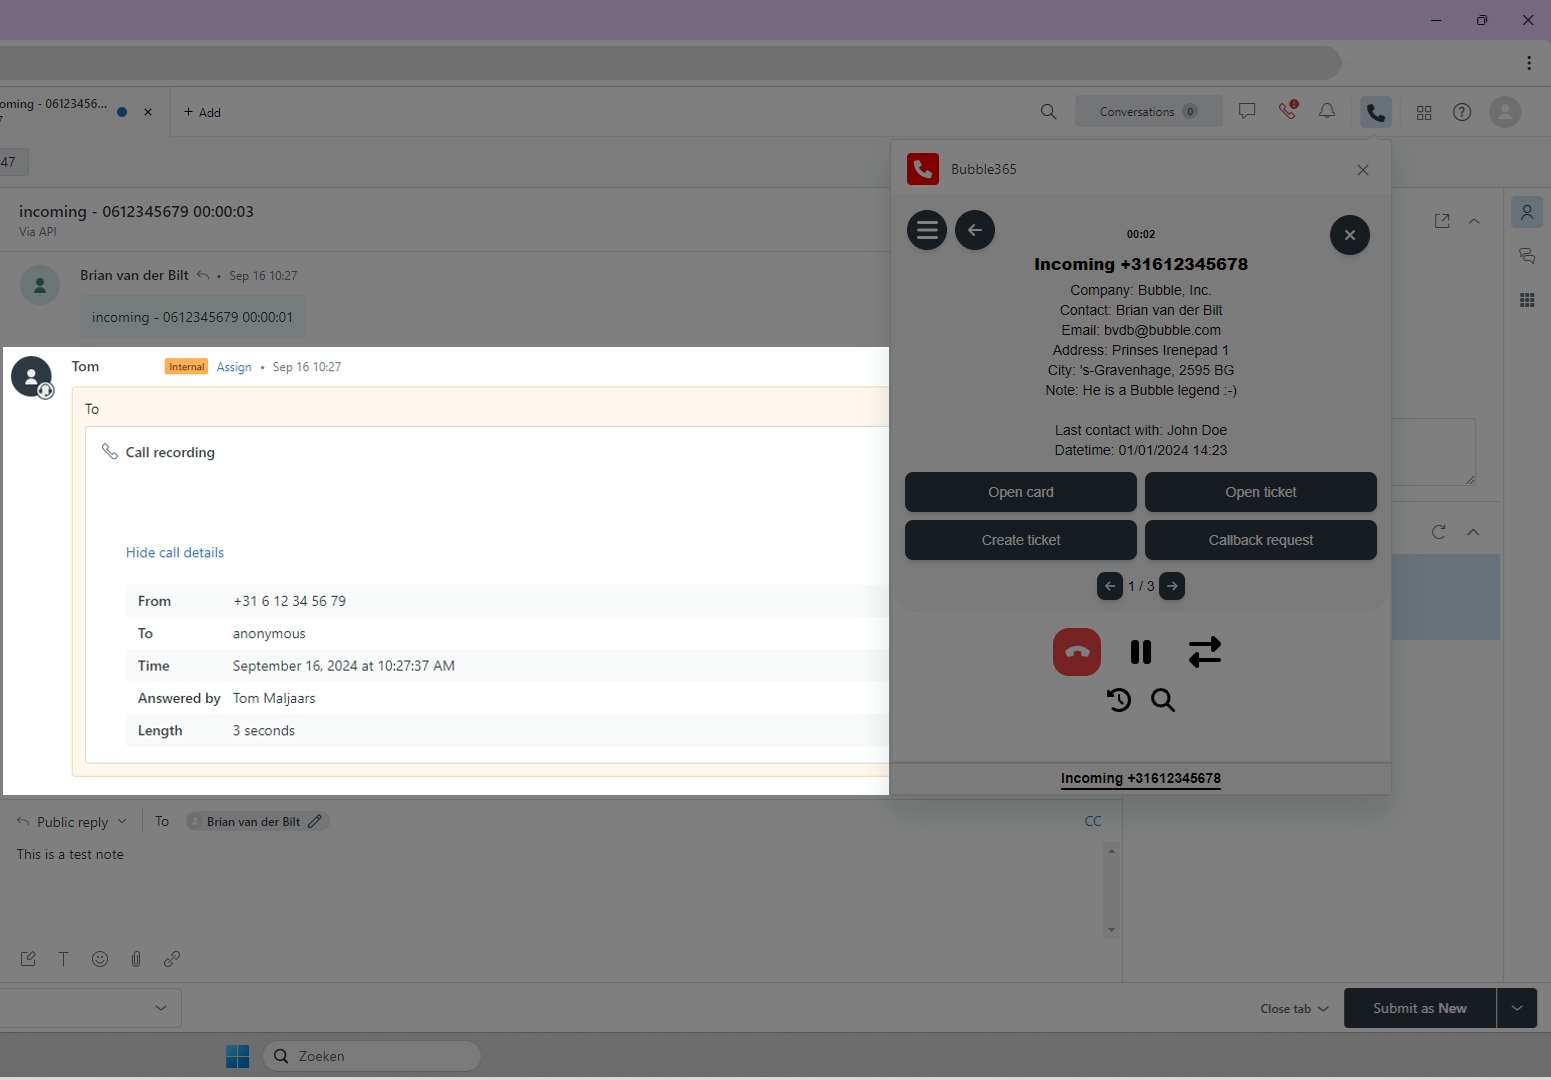Click the magnifier icon in phone widget
Screen dimensions: 1551x1080
click(1163, 700)
